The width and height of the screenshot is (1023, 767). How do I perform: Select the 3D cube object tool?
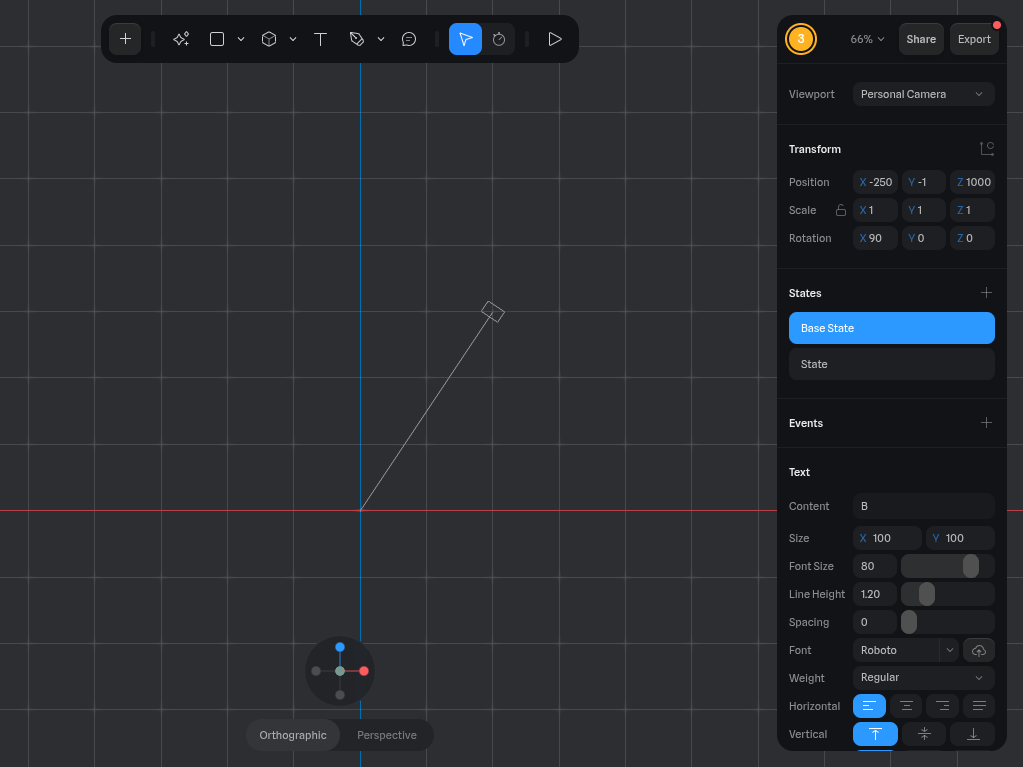point(269,39)
